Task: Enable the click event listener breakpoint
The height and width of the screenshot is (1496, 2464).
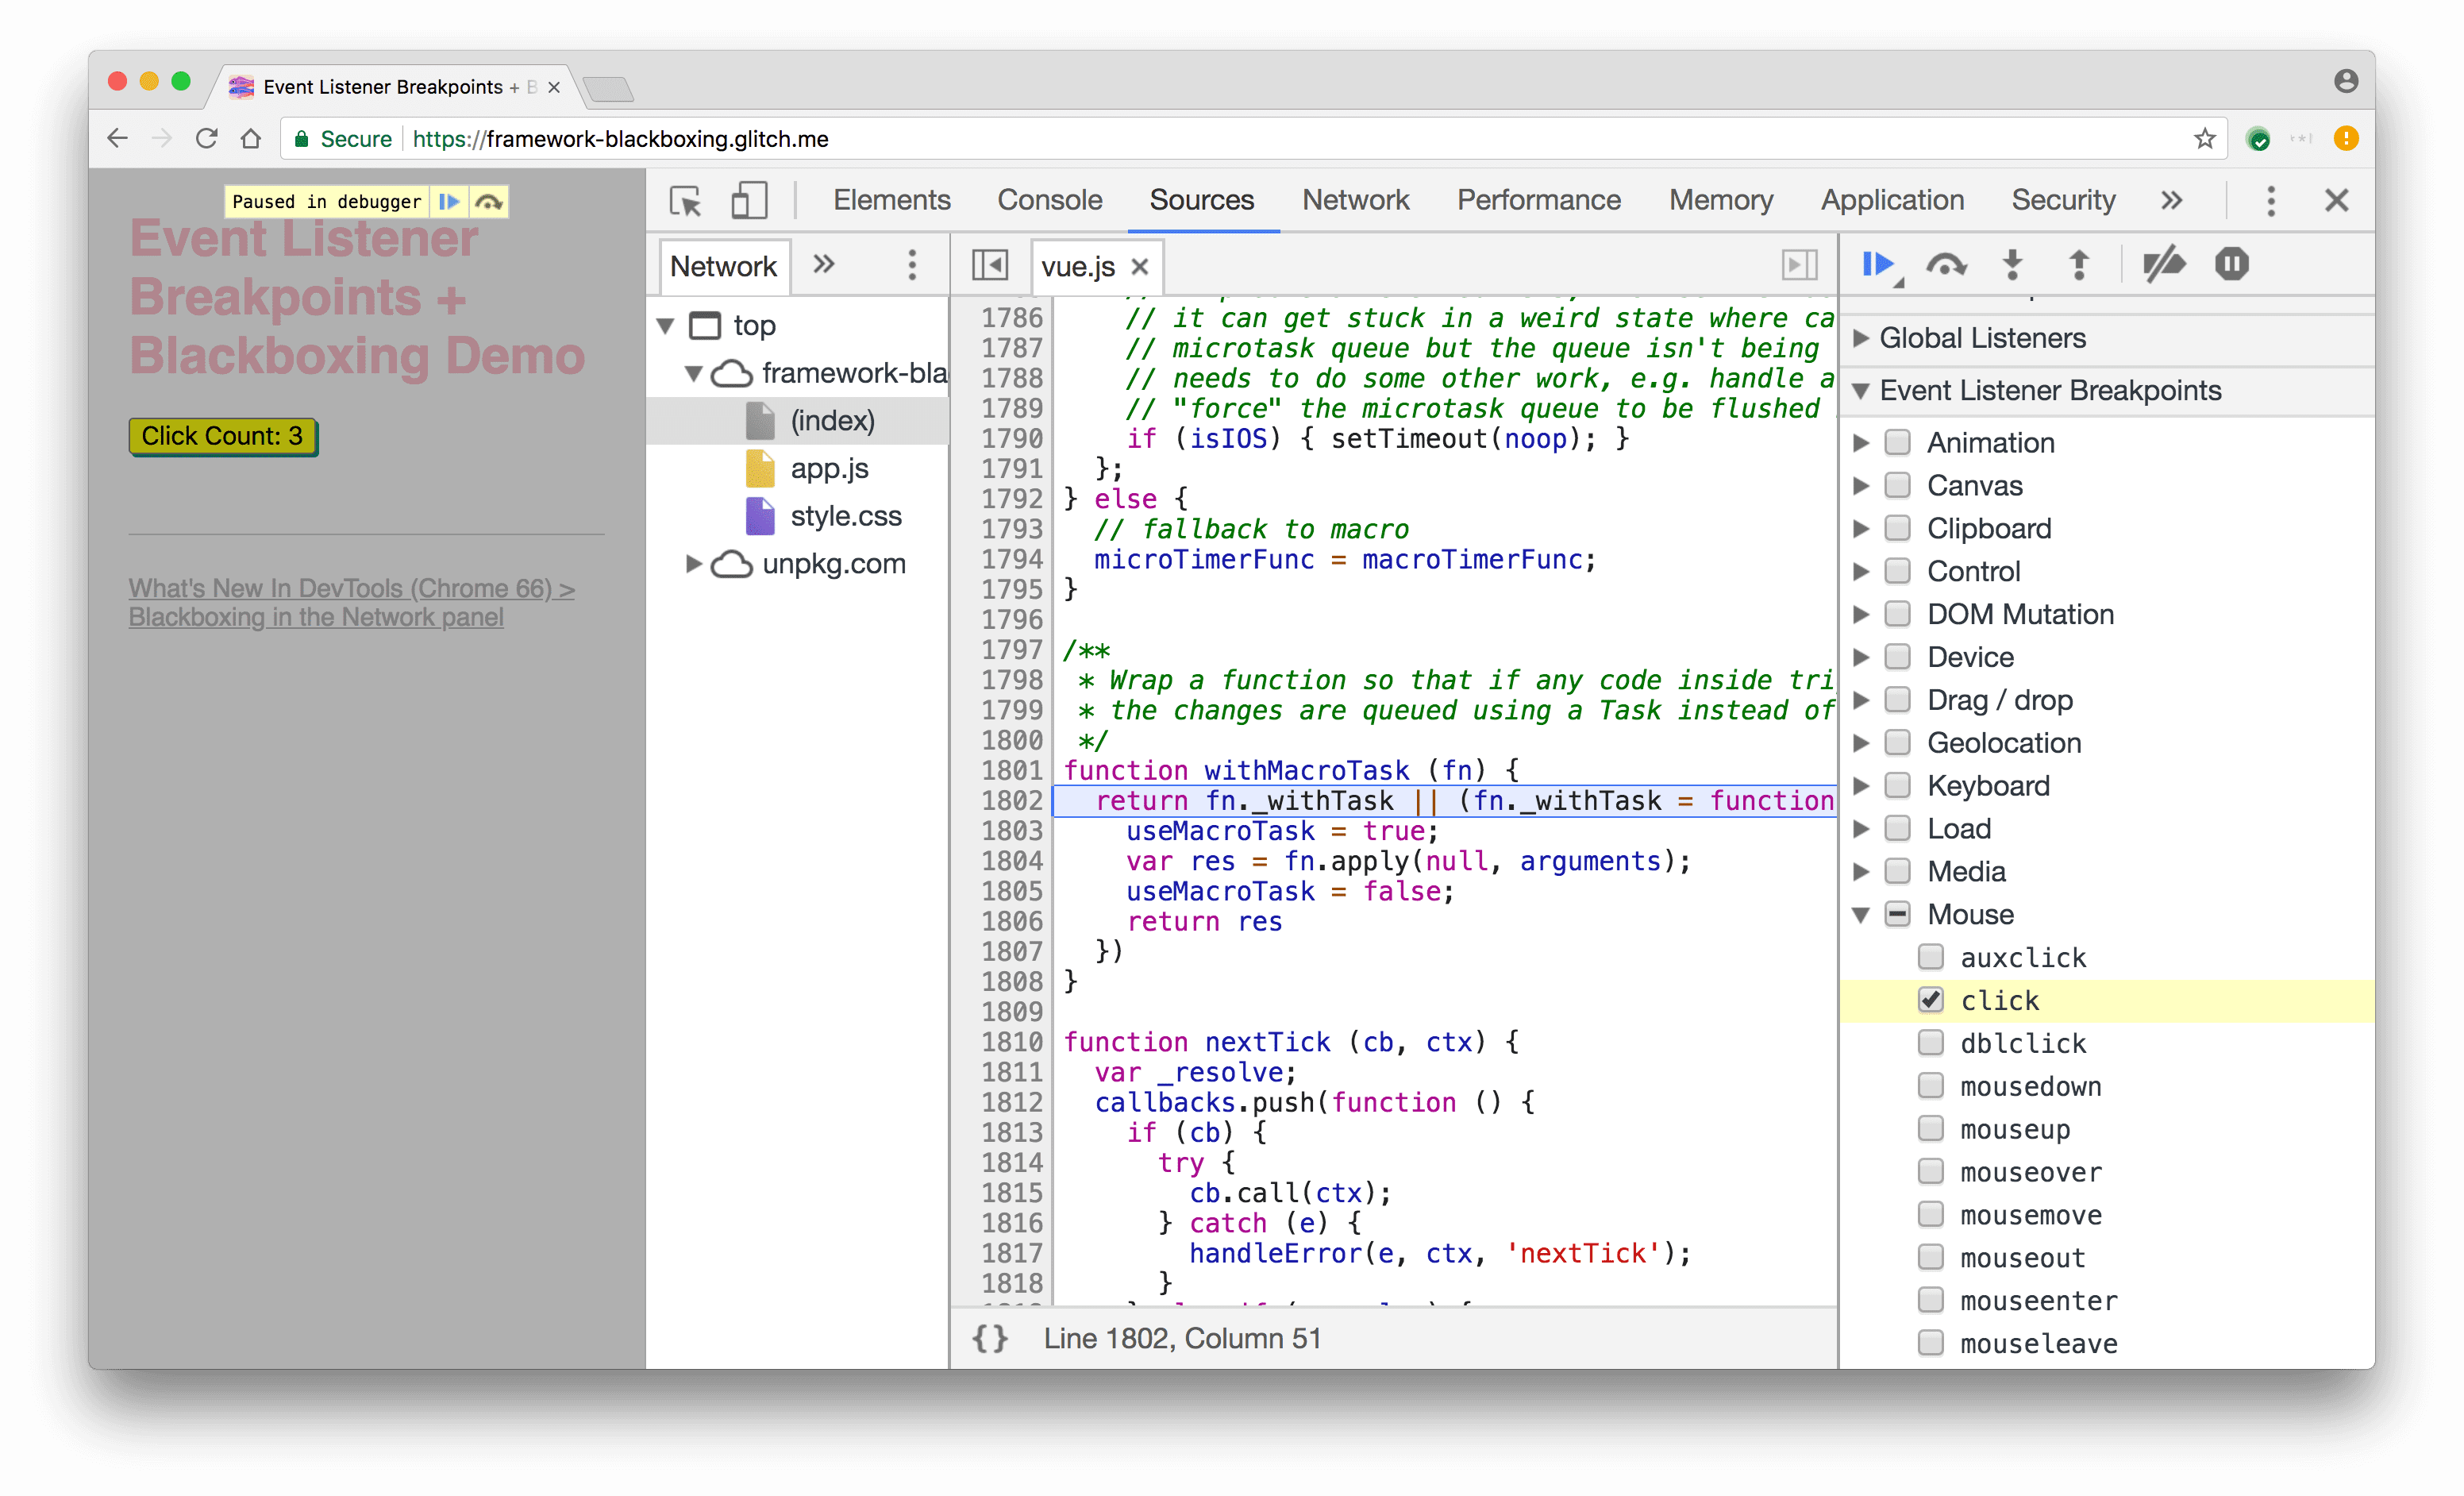Action: pos(1929,998)
